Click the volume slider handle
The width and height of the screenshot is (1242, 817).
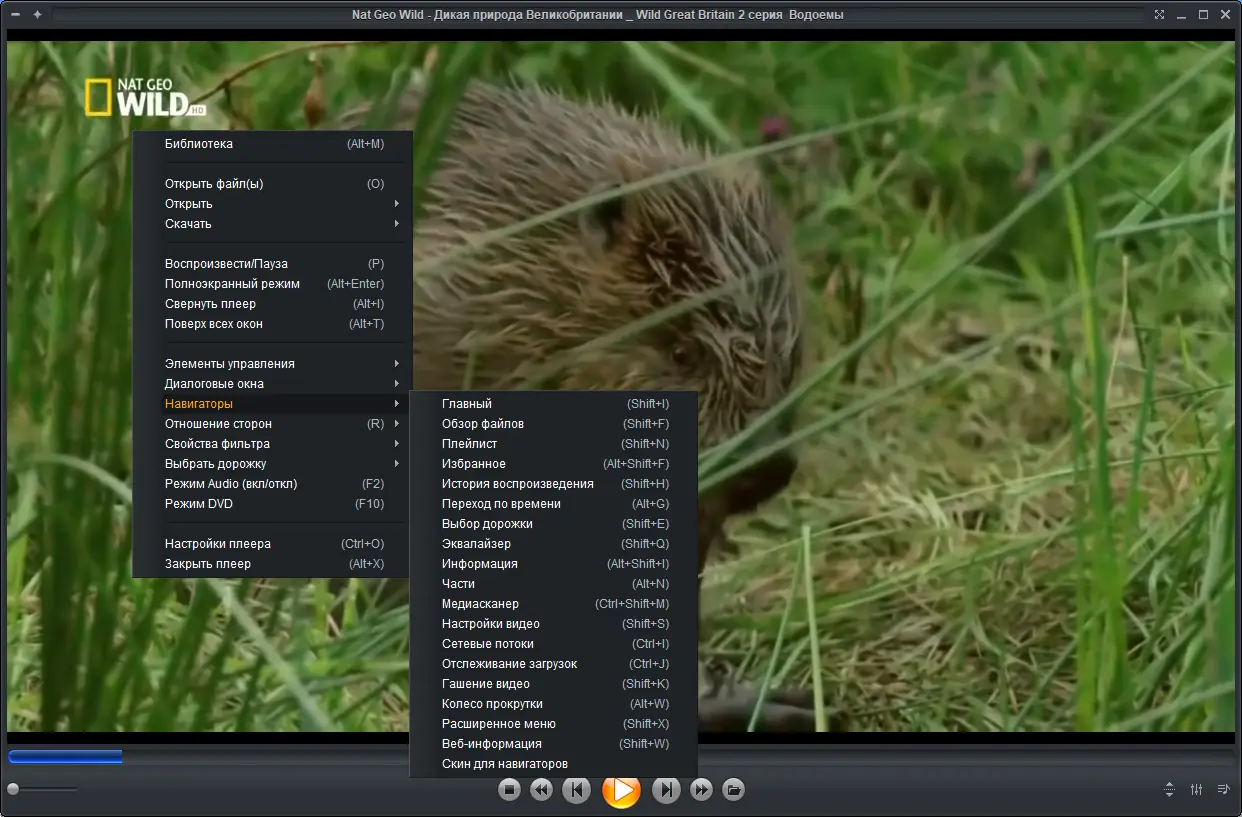tap(12, 790)
